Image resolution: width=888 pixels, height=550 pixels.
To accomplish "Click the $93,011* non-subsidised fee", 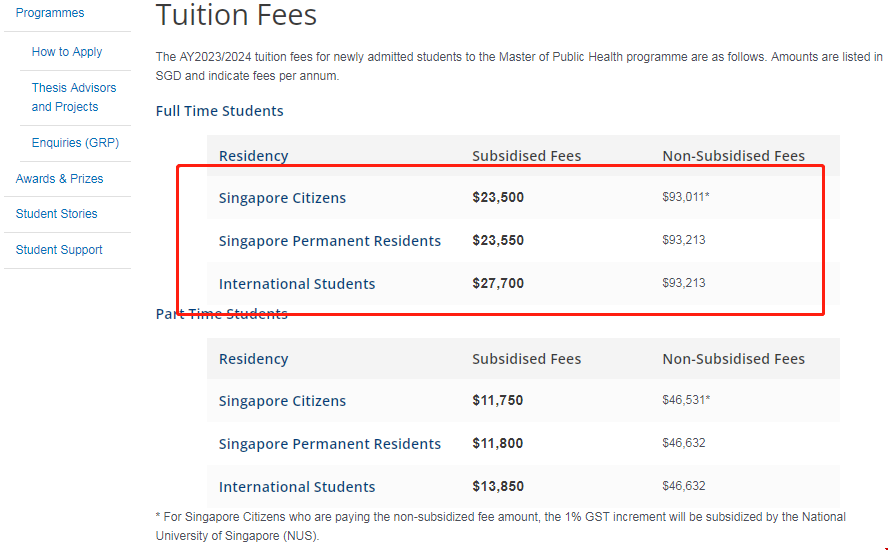I will (x=686, y=197).
